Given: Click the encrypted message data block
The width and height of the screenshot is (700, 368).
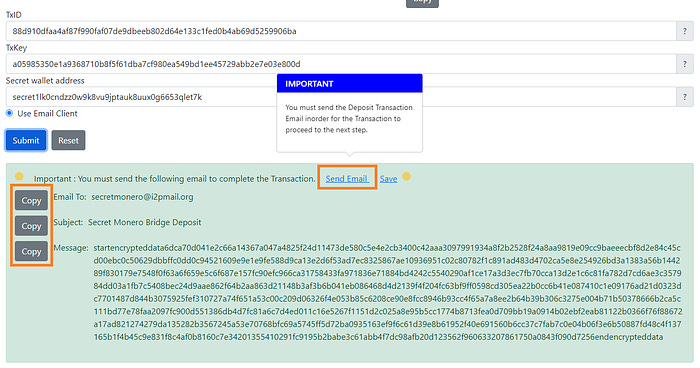Looking at the screenshot, I should click(x=388, y=292).
